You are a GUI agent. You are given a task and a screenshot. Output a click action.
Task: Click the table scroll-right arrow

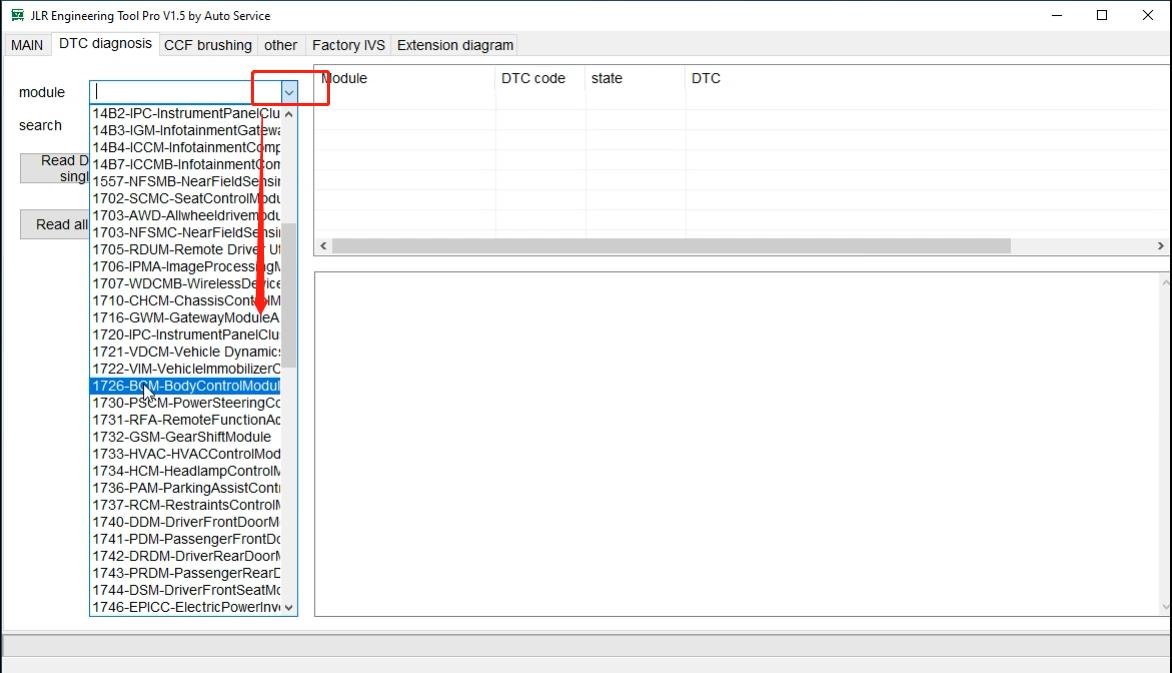(x=1160, y=246)
